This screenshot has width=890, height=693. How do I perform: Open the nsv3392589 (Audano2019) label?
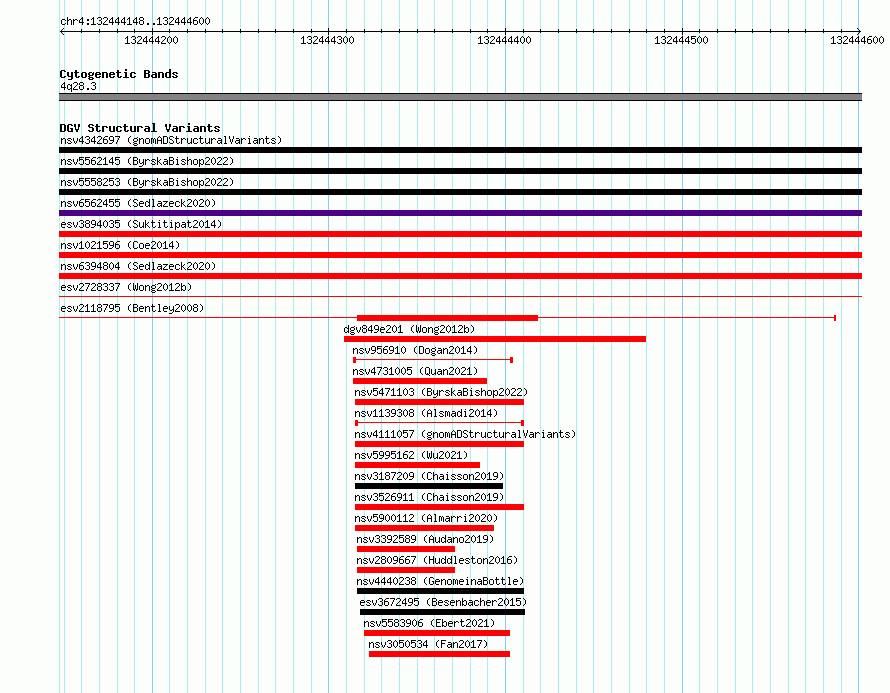tap(425, 539)
